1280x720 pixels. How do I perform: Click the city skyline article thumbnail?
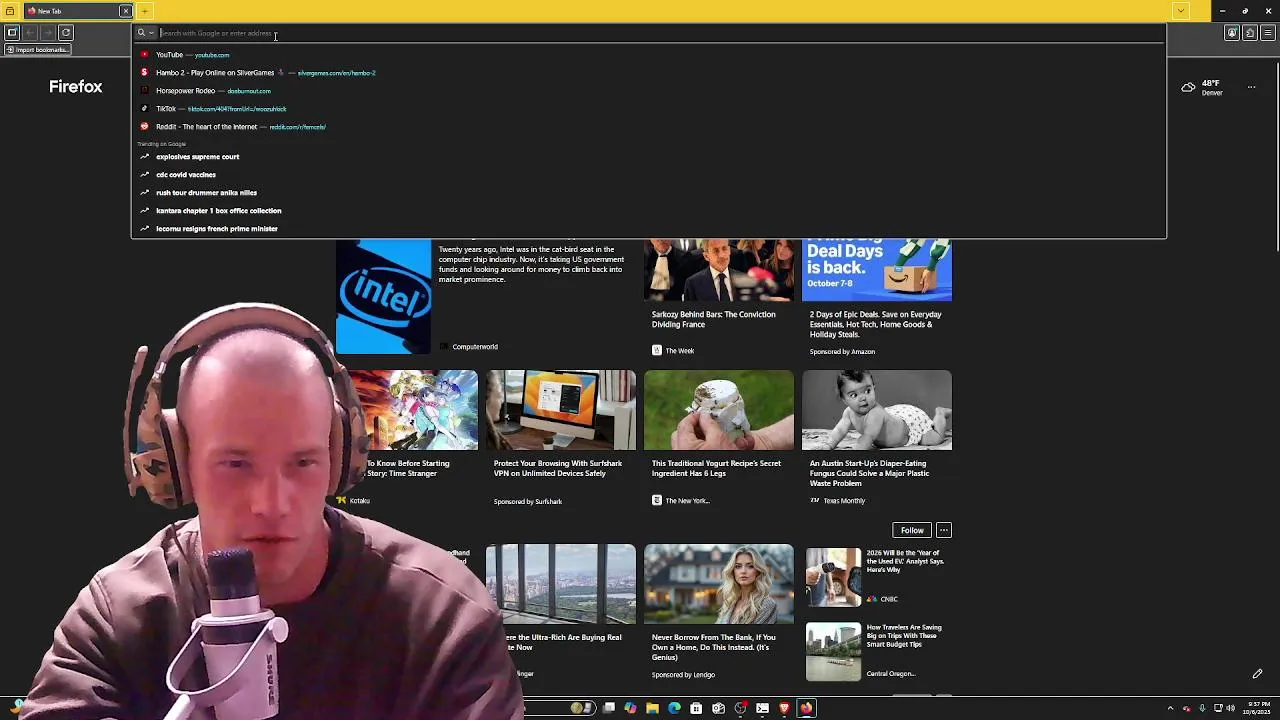tap(561, 584)
